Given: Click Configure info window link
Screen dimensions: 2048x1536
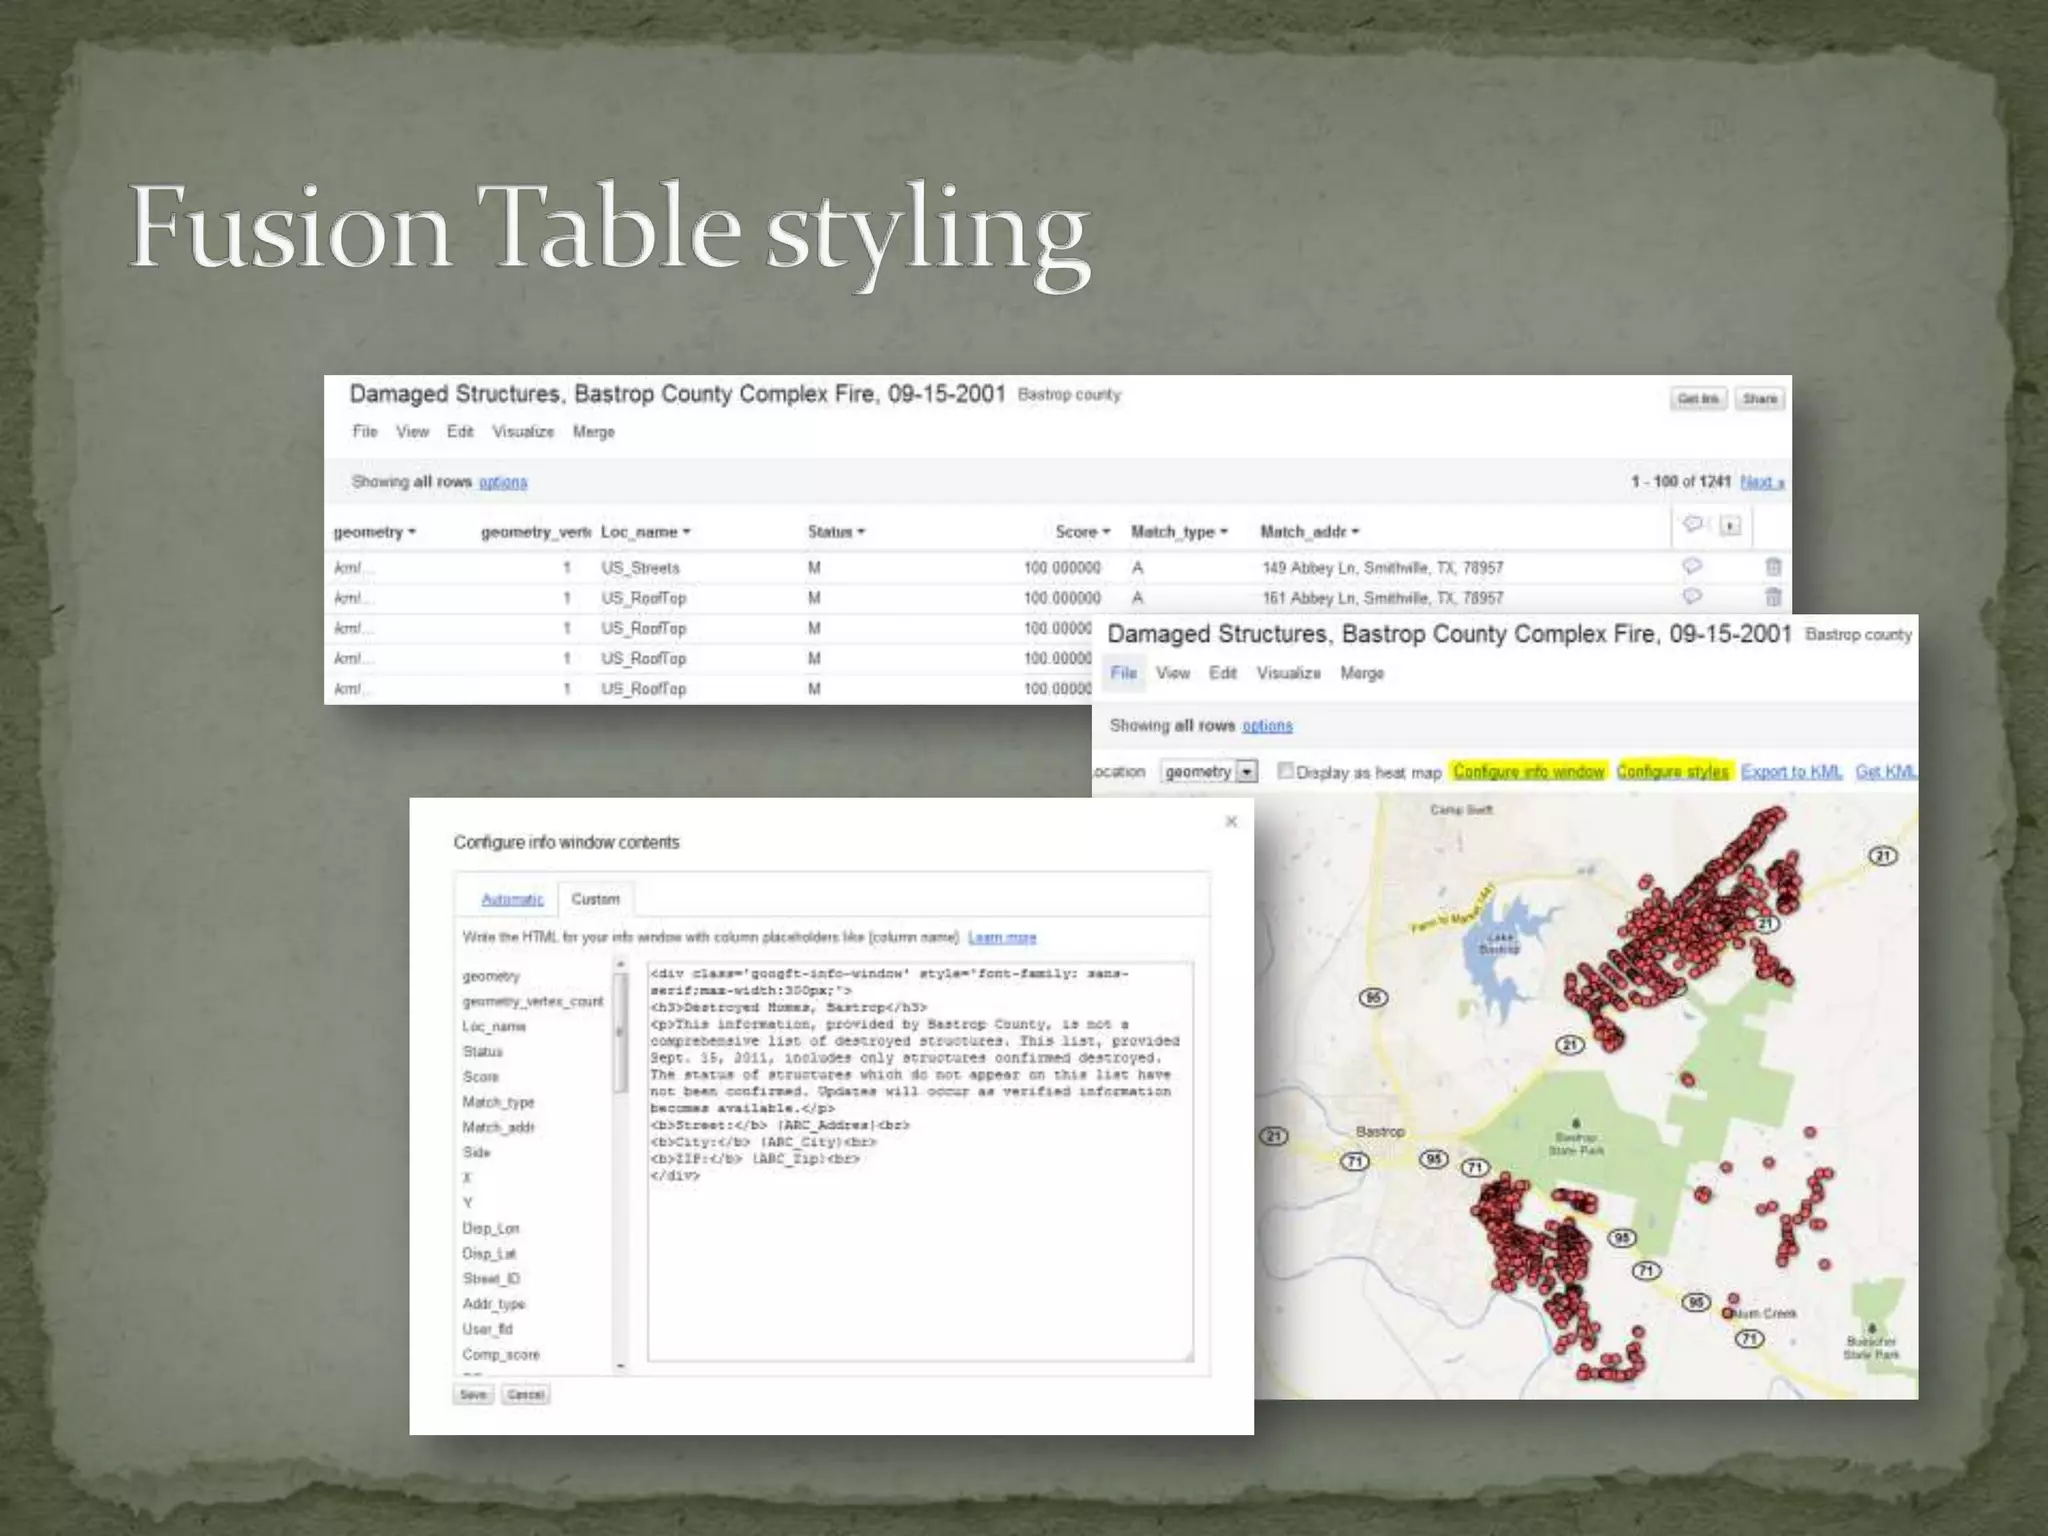Looking at the screenshot, I should point(1529,771).
